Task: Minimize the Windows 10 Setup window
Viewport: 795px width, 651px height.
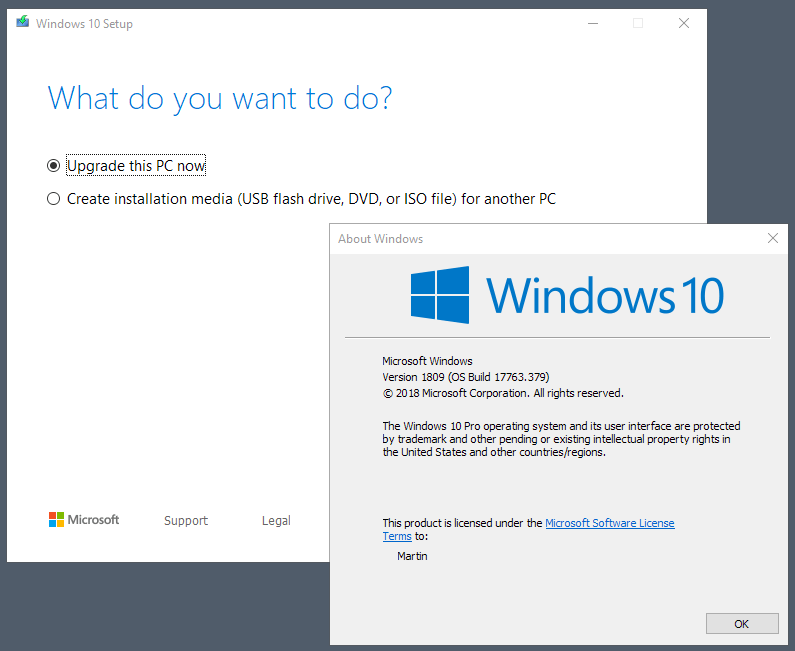Action: (593, 23)
